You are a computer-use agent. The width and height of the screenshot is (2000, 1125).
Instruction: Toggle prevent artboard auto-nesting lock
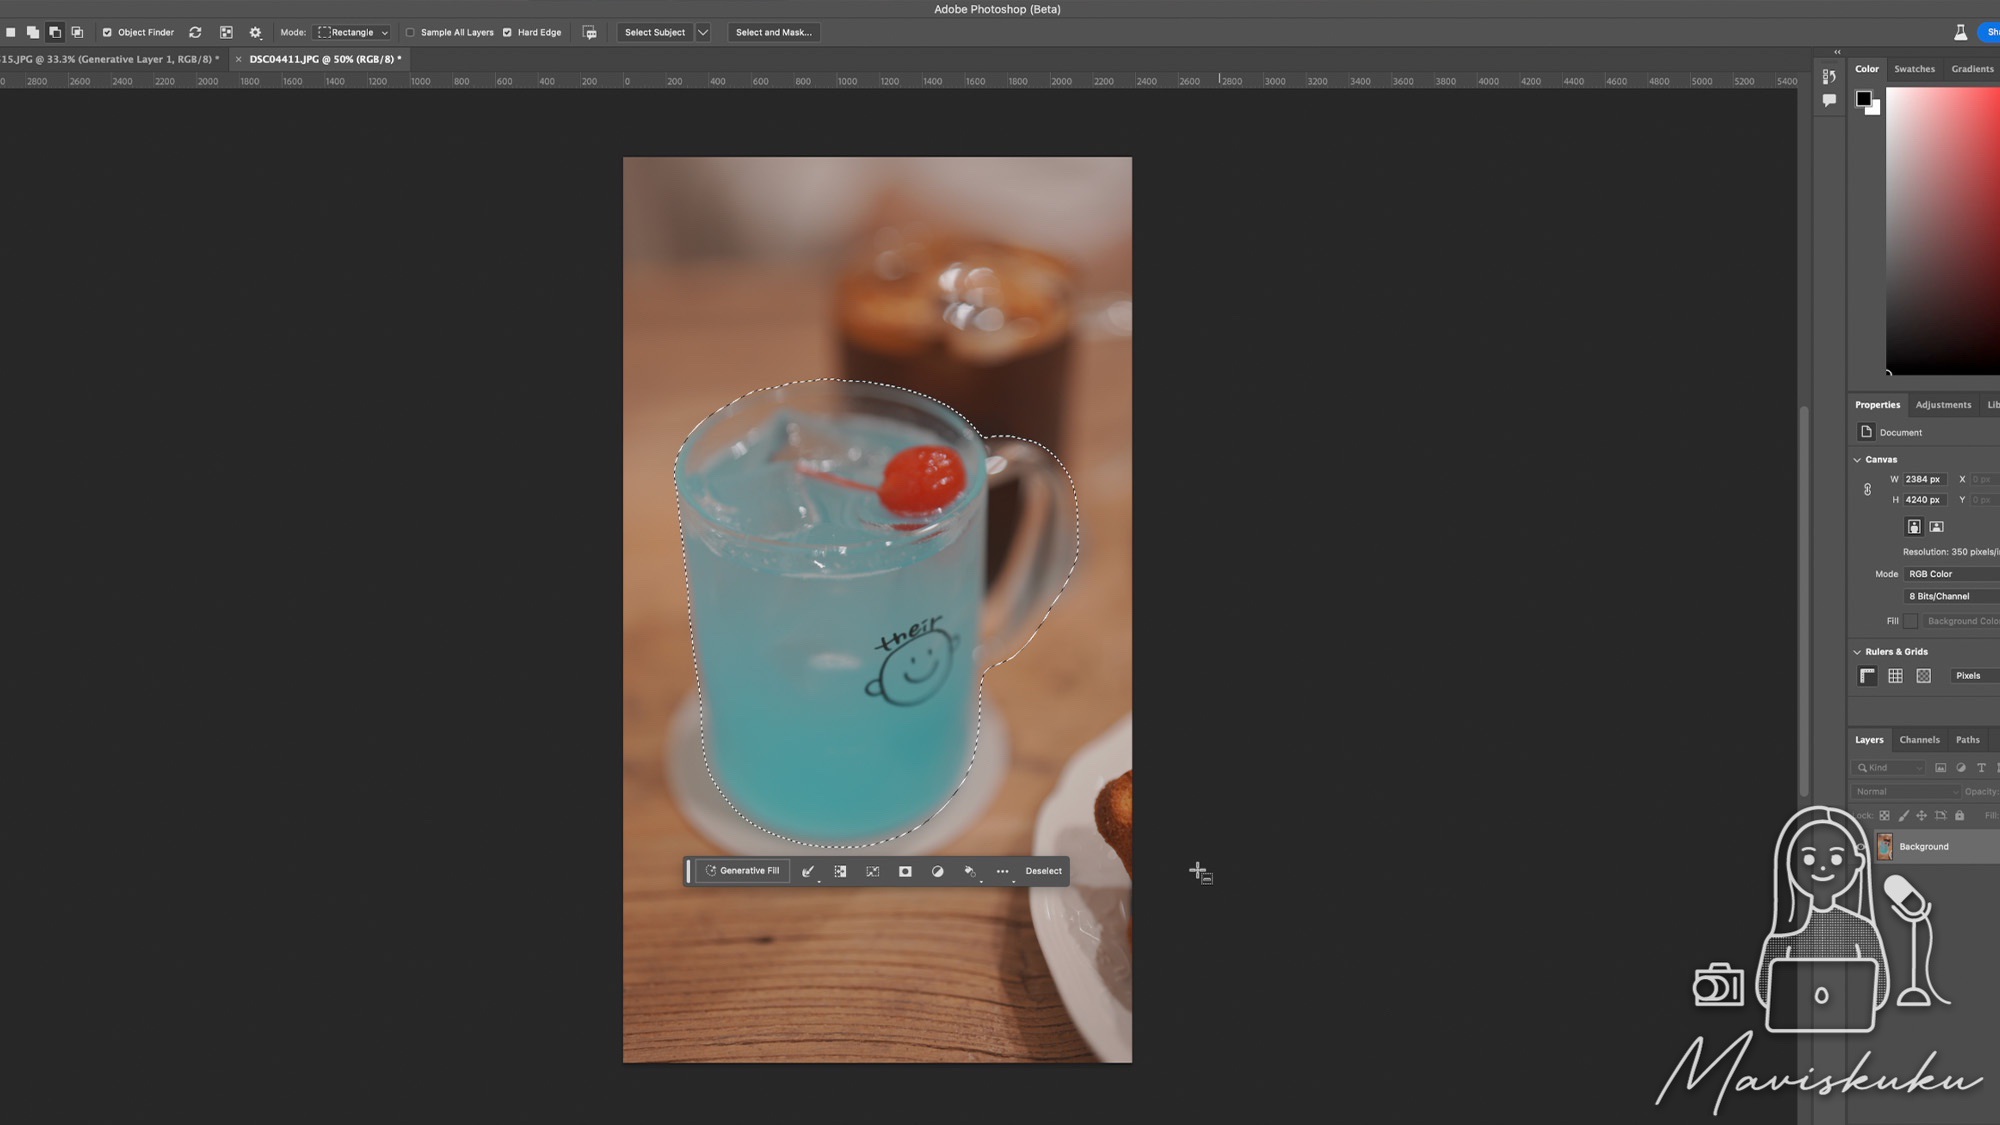click(x=1940, y=816)
